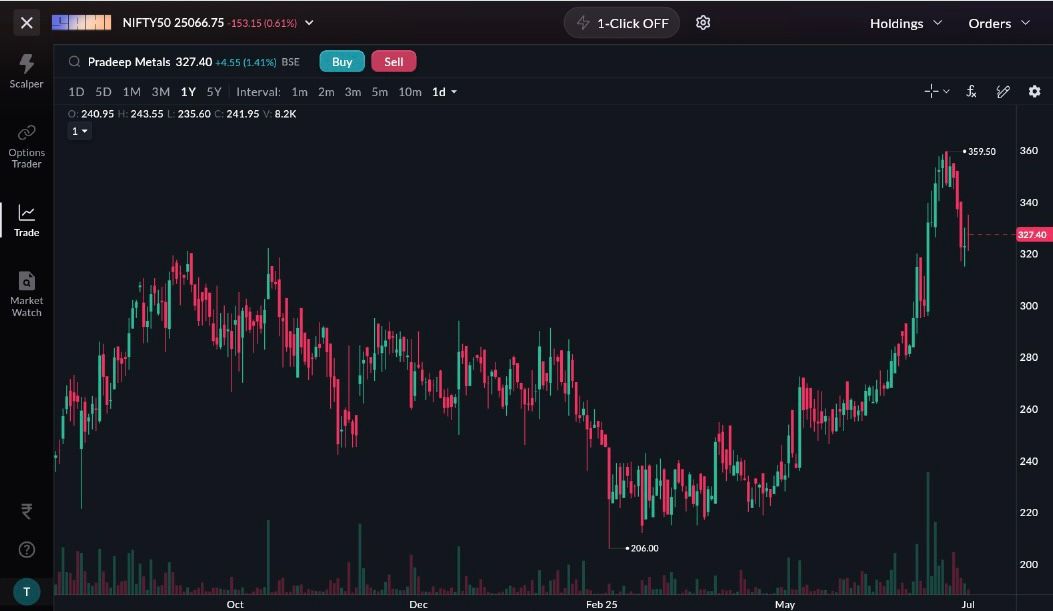Screen dimensions: 1053x611
Task: Click the 327.40 current price label
Action: (1032, 234)
